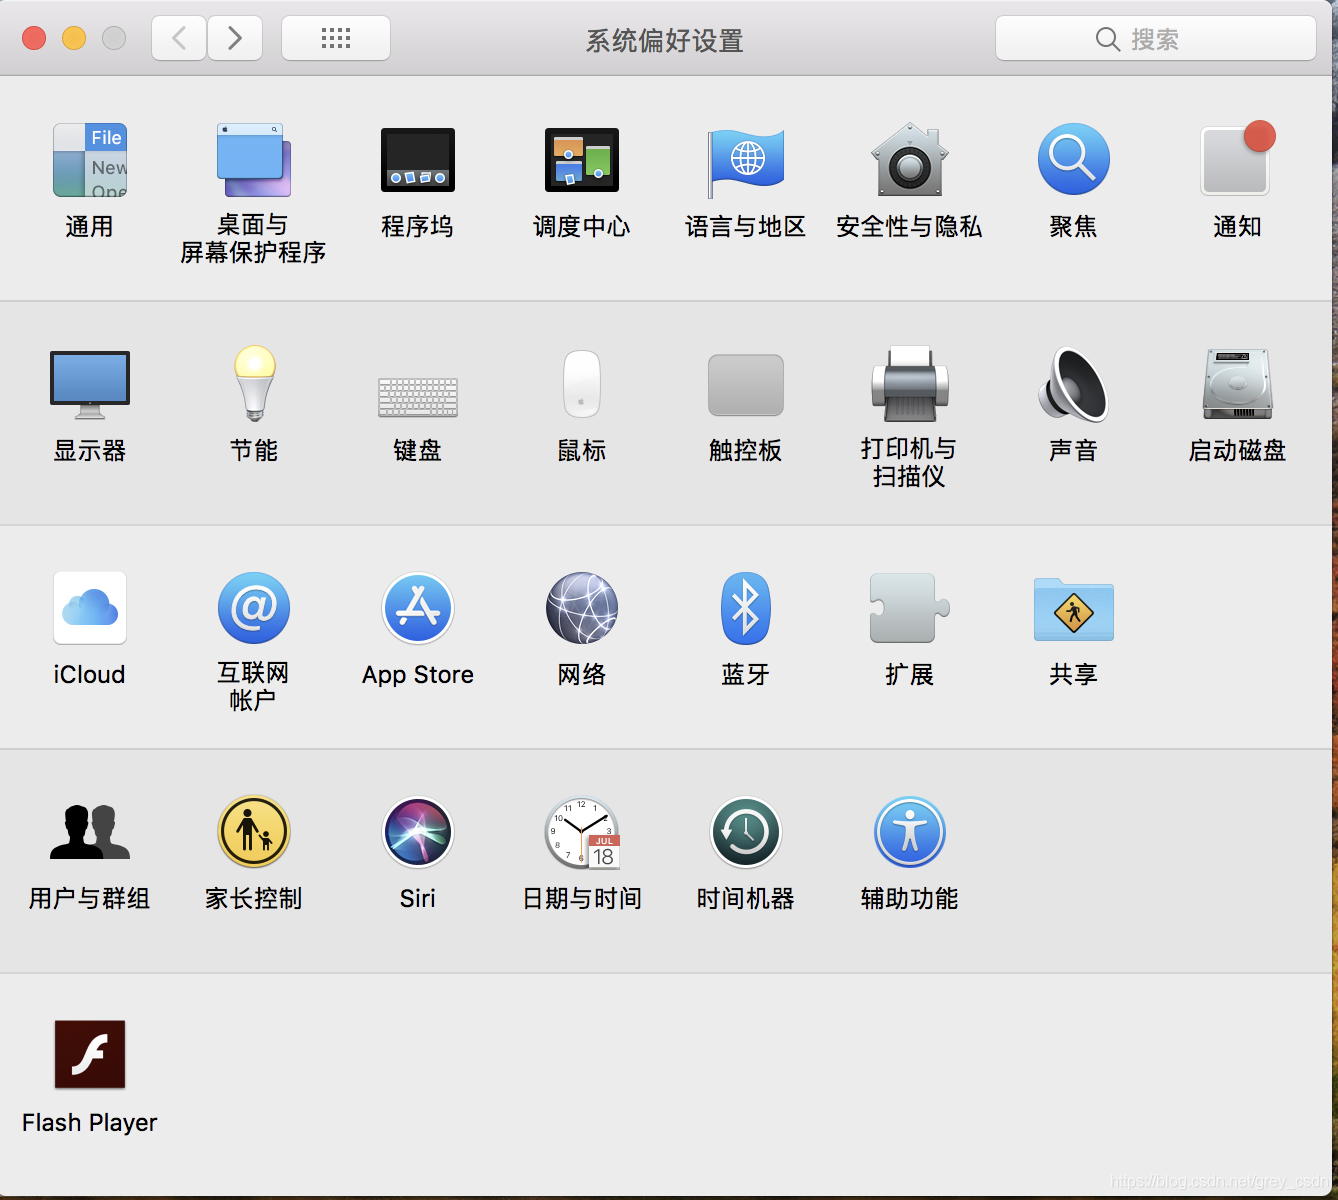The width and height of the screenshot is (1338, 1200).
Task: Open the 程序坞 (Dock) preferences
Action: point(418,160)
